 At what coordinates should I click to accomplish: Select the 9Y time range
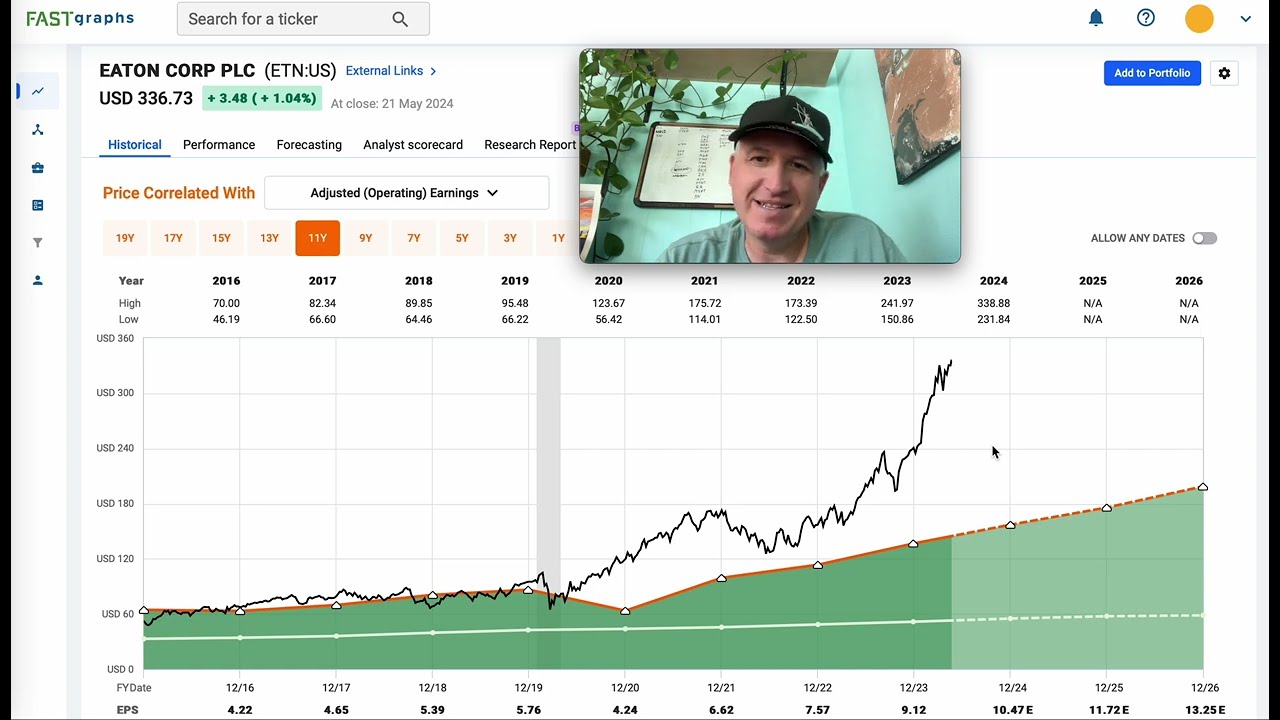(366, 238)
